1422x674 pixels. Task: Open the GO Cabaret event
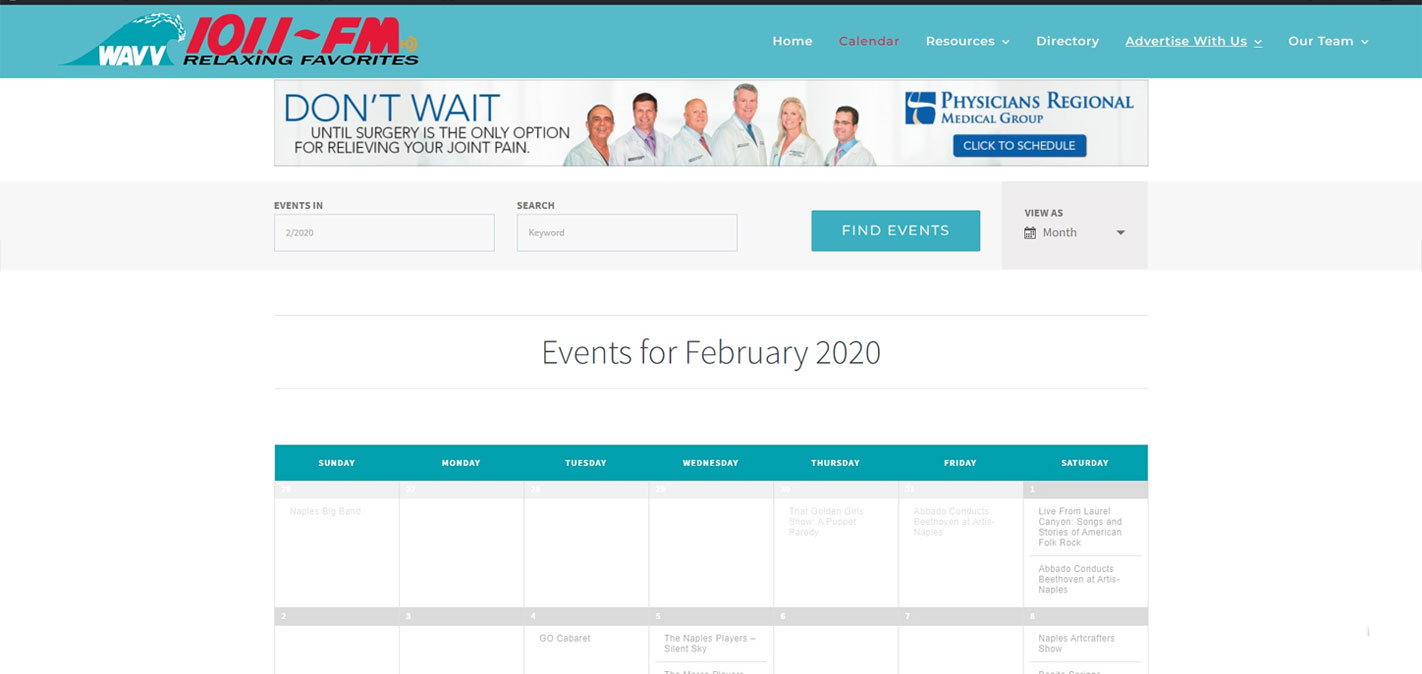(565, 638)
